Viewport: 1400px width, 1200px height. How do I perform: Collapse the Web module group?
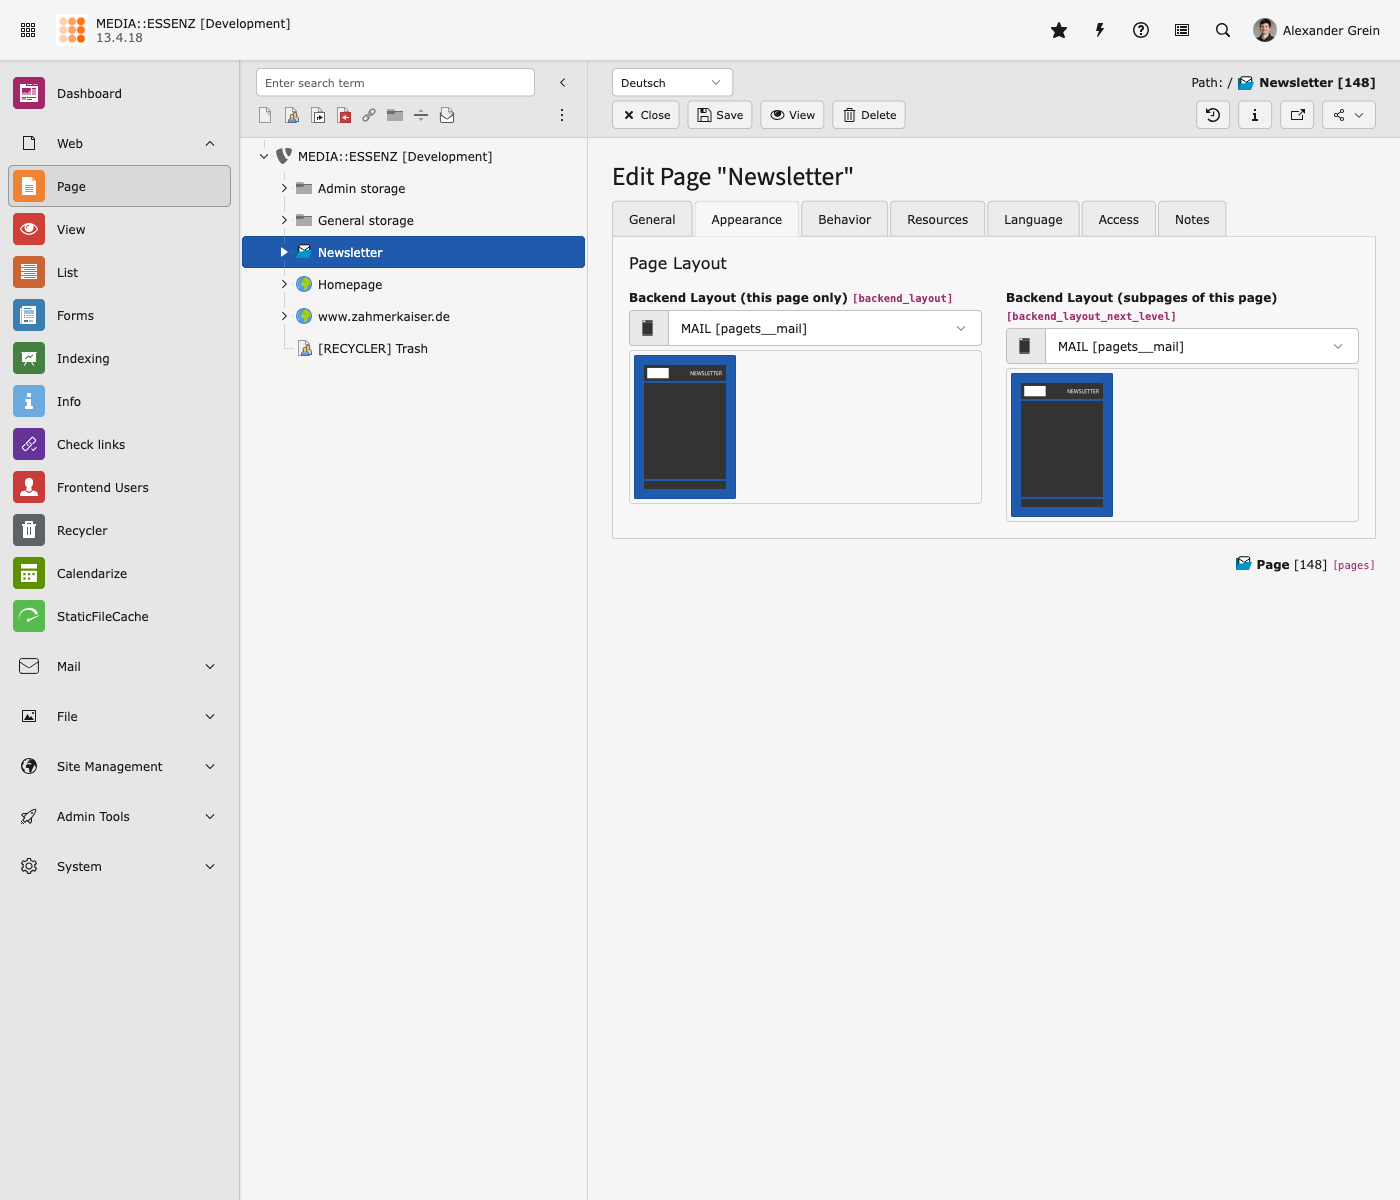pyautogui.click(x=210, y=143)
